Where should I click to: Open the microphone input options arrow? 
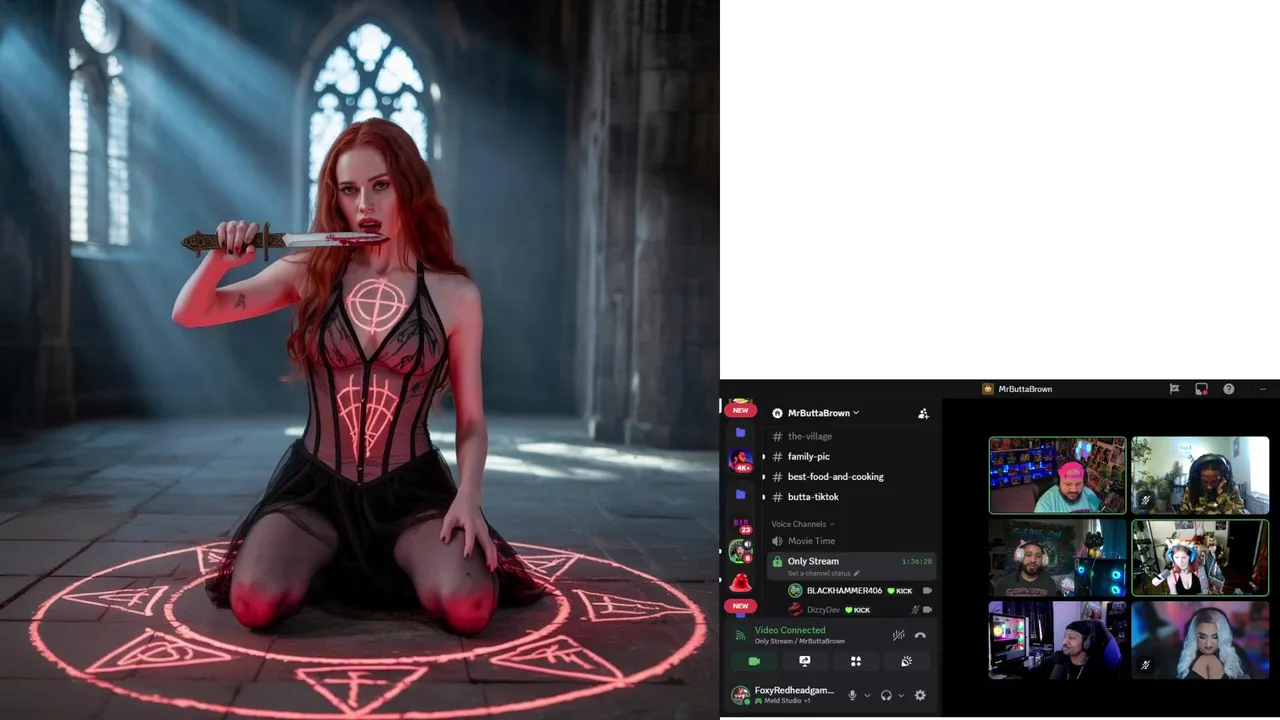[867, 695]
